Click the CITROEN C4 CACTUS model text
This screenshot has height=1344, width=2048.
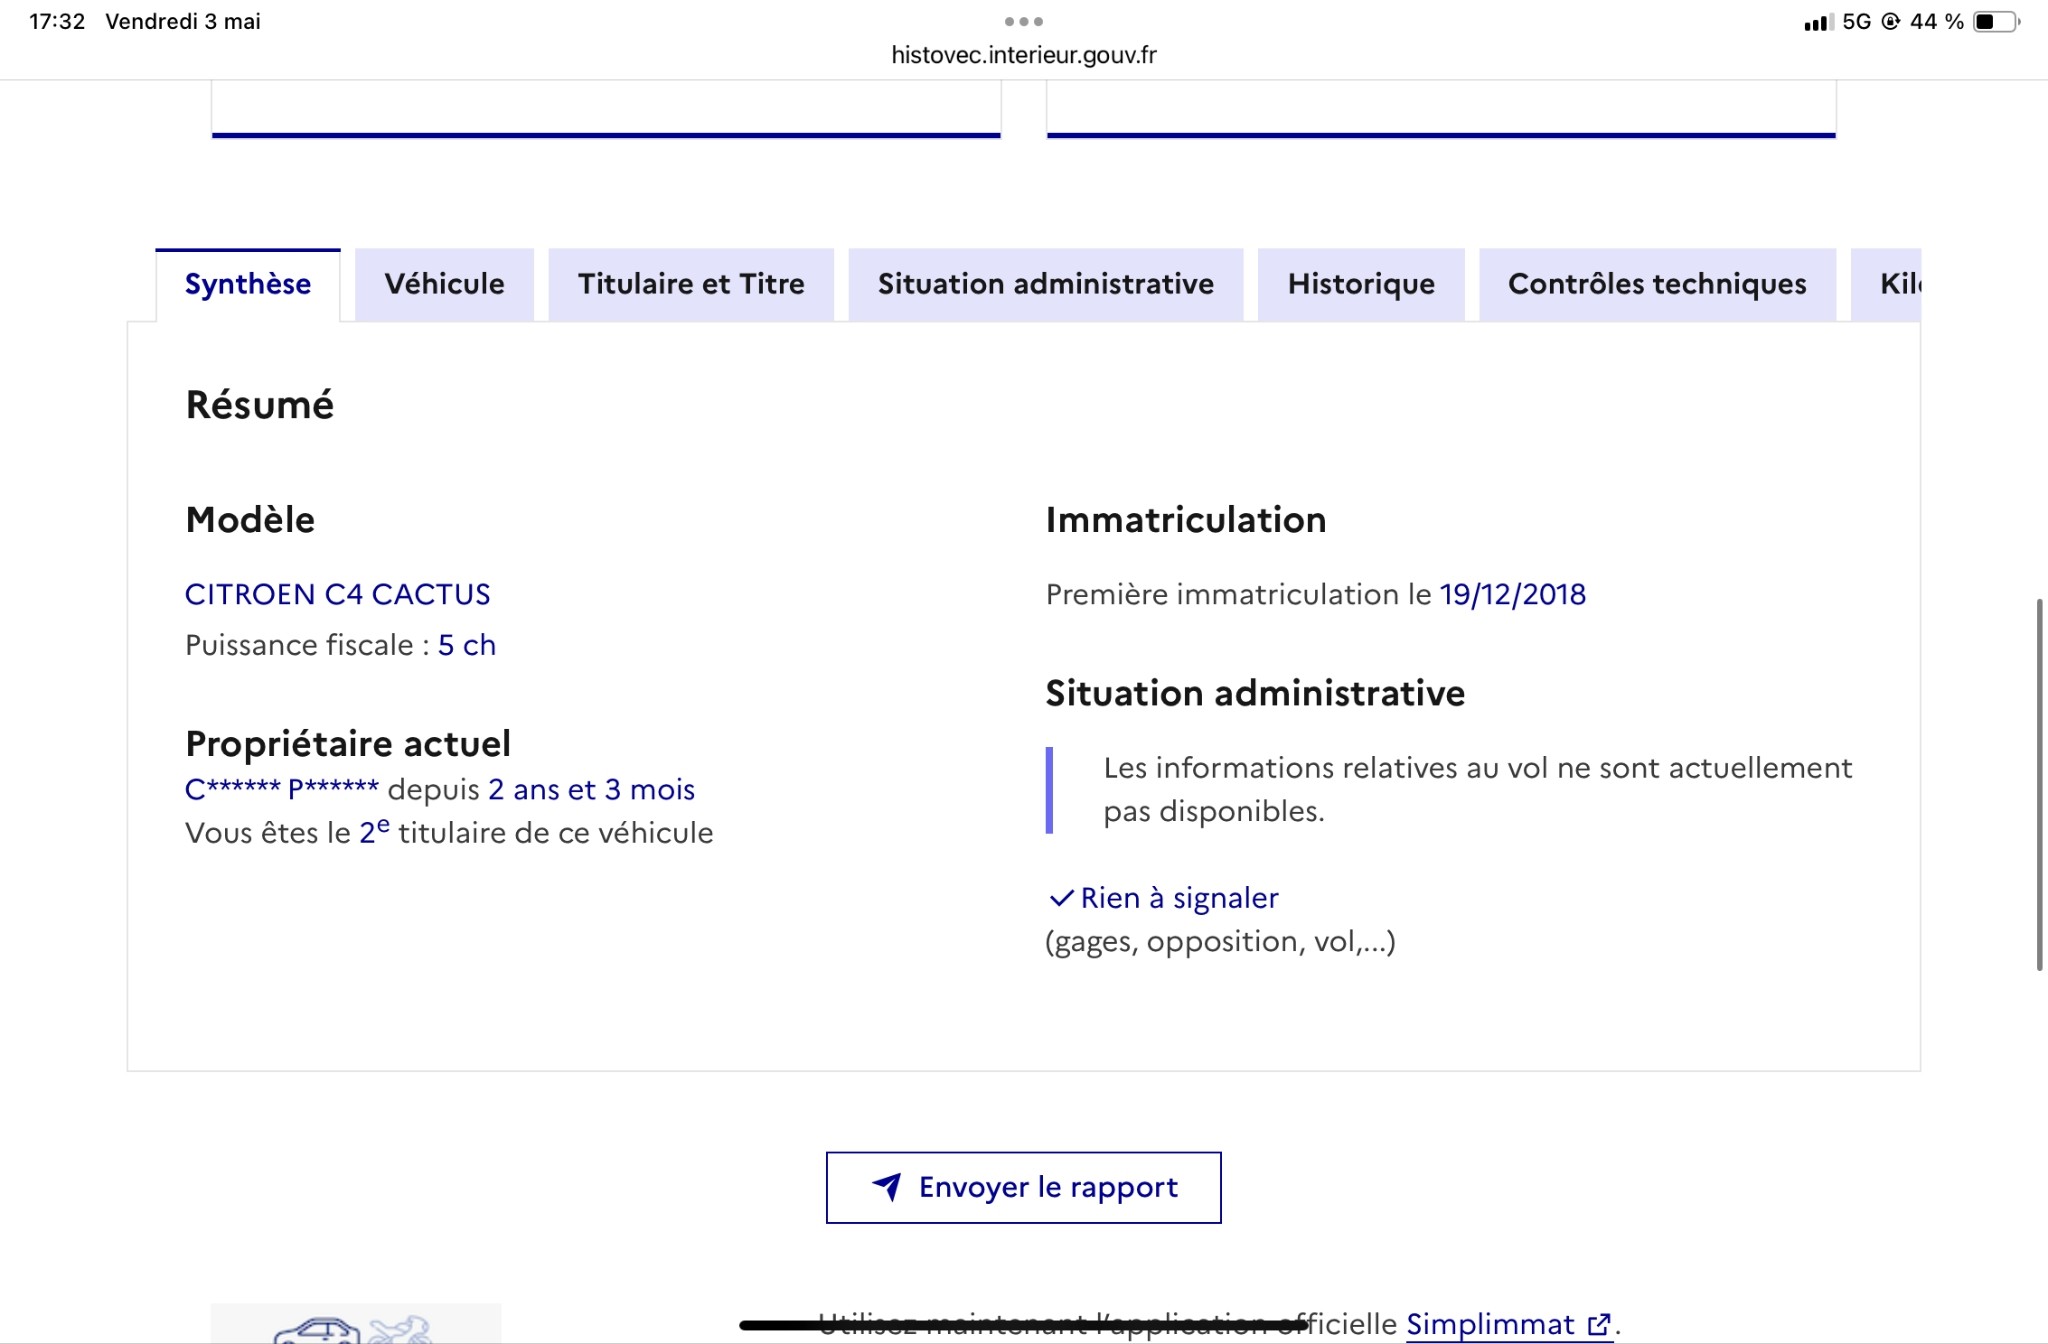tap(338, 594)
